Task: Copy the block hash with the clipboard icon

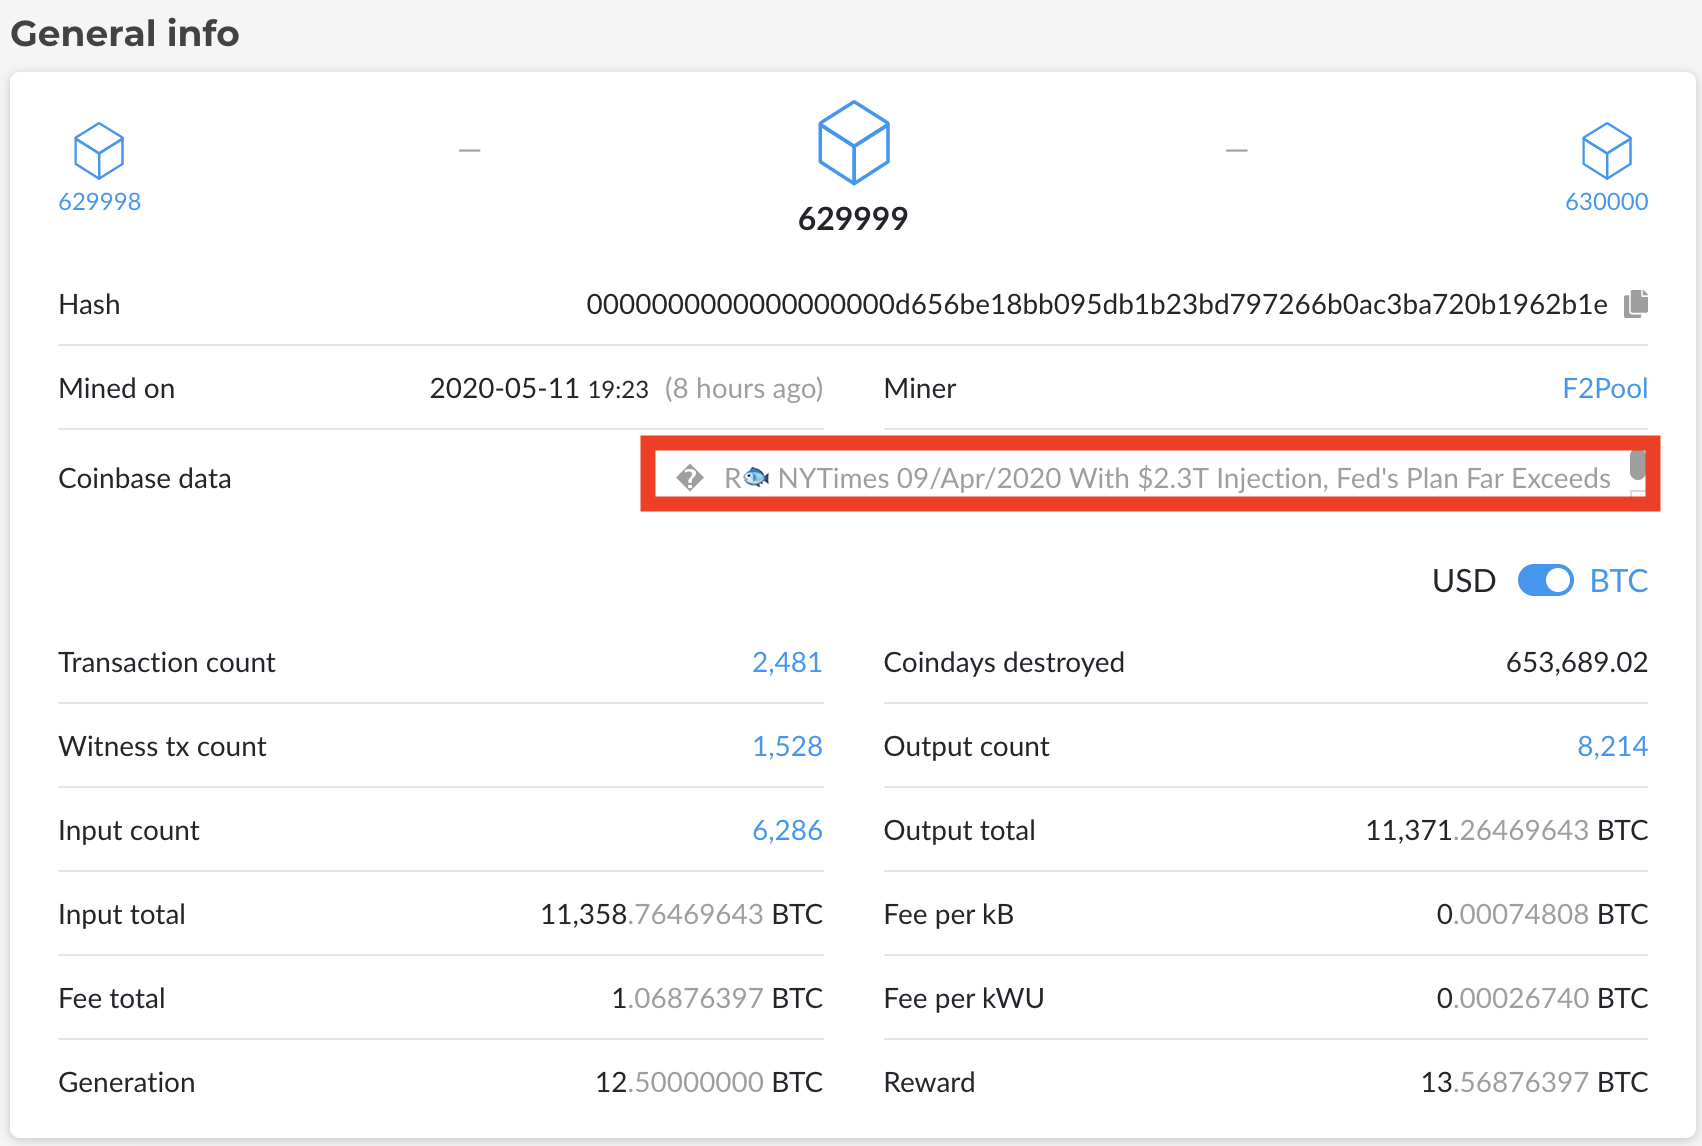Action: click(x=1636, y=304)
